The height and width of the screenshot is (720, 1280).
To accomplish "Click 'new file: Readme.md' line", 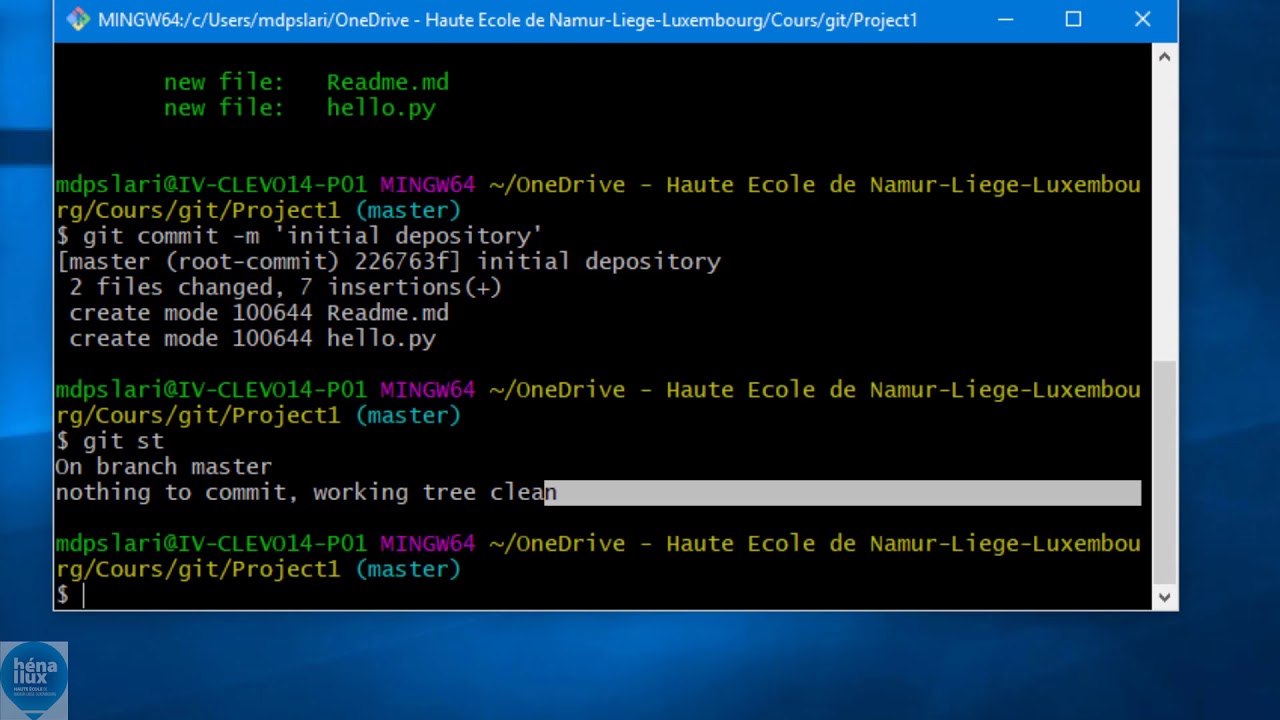I will coord(306,83).
